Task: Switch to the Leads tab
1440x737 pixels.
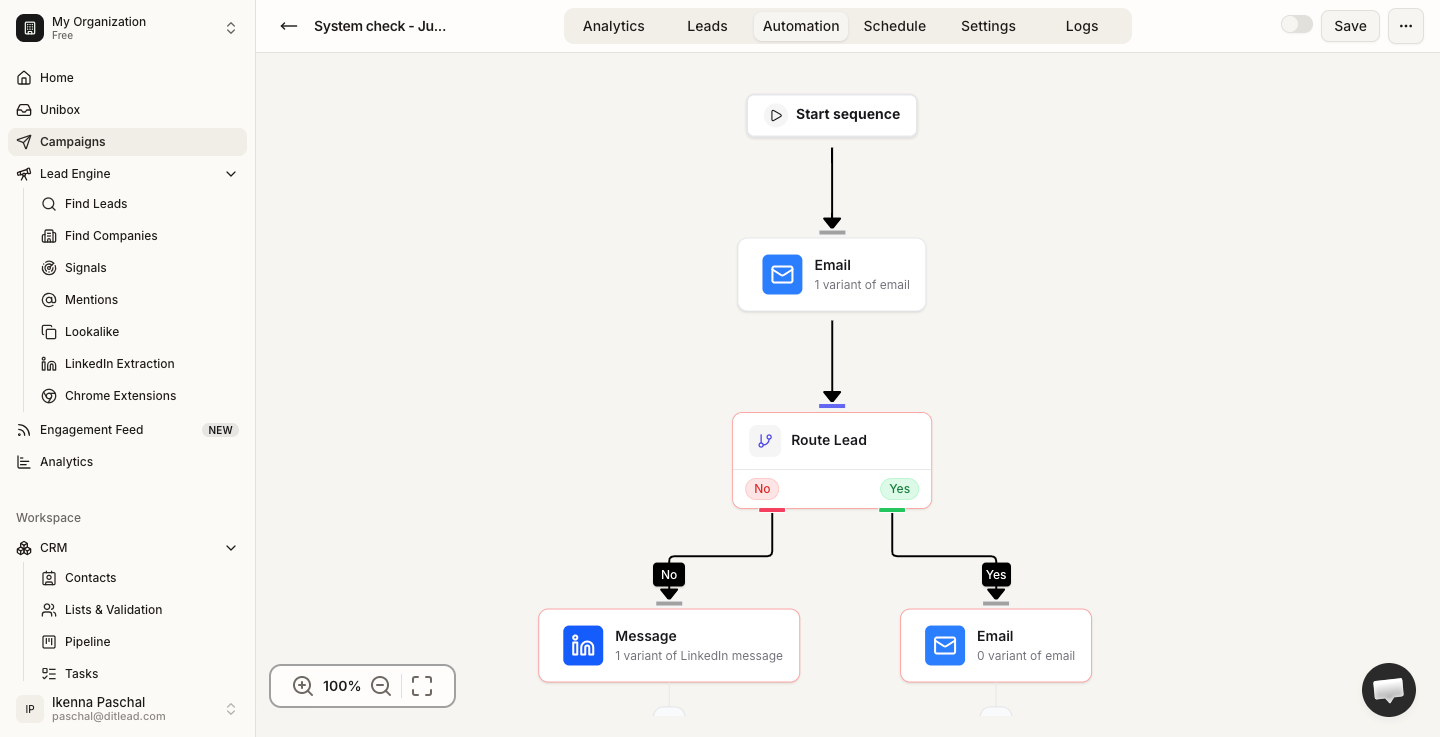Action: point(707,26)
